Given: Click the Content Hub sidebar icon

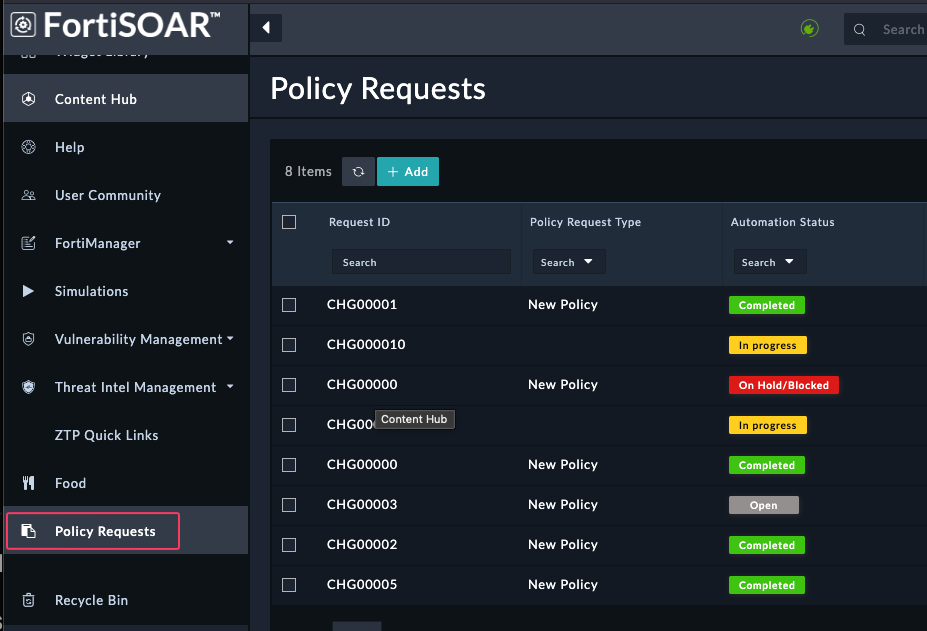Looking at the screenshot, I should pyautogui.click(x=29, y=99).
